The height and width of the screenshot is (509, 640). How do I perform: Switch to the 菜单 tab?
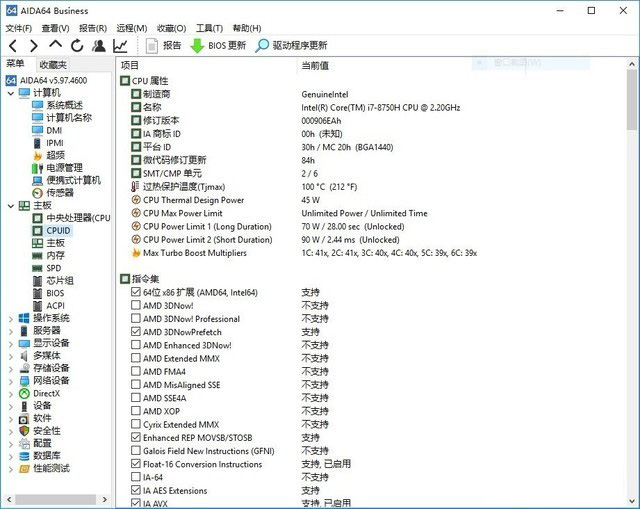coord(15,64)
